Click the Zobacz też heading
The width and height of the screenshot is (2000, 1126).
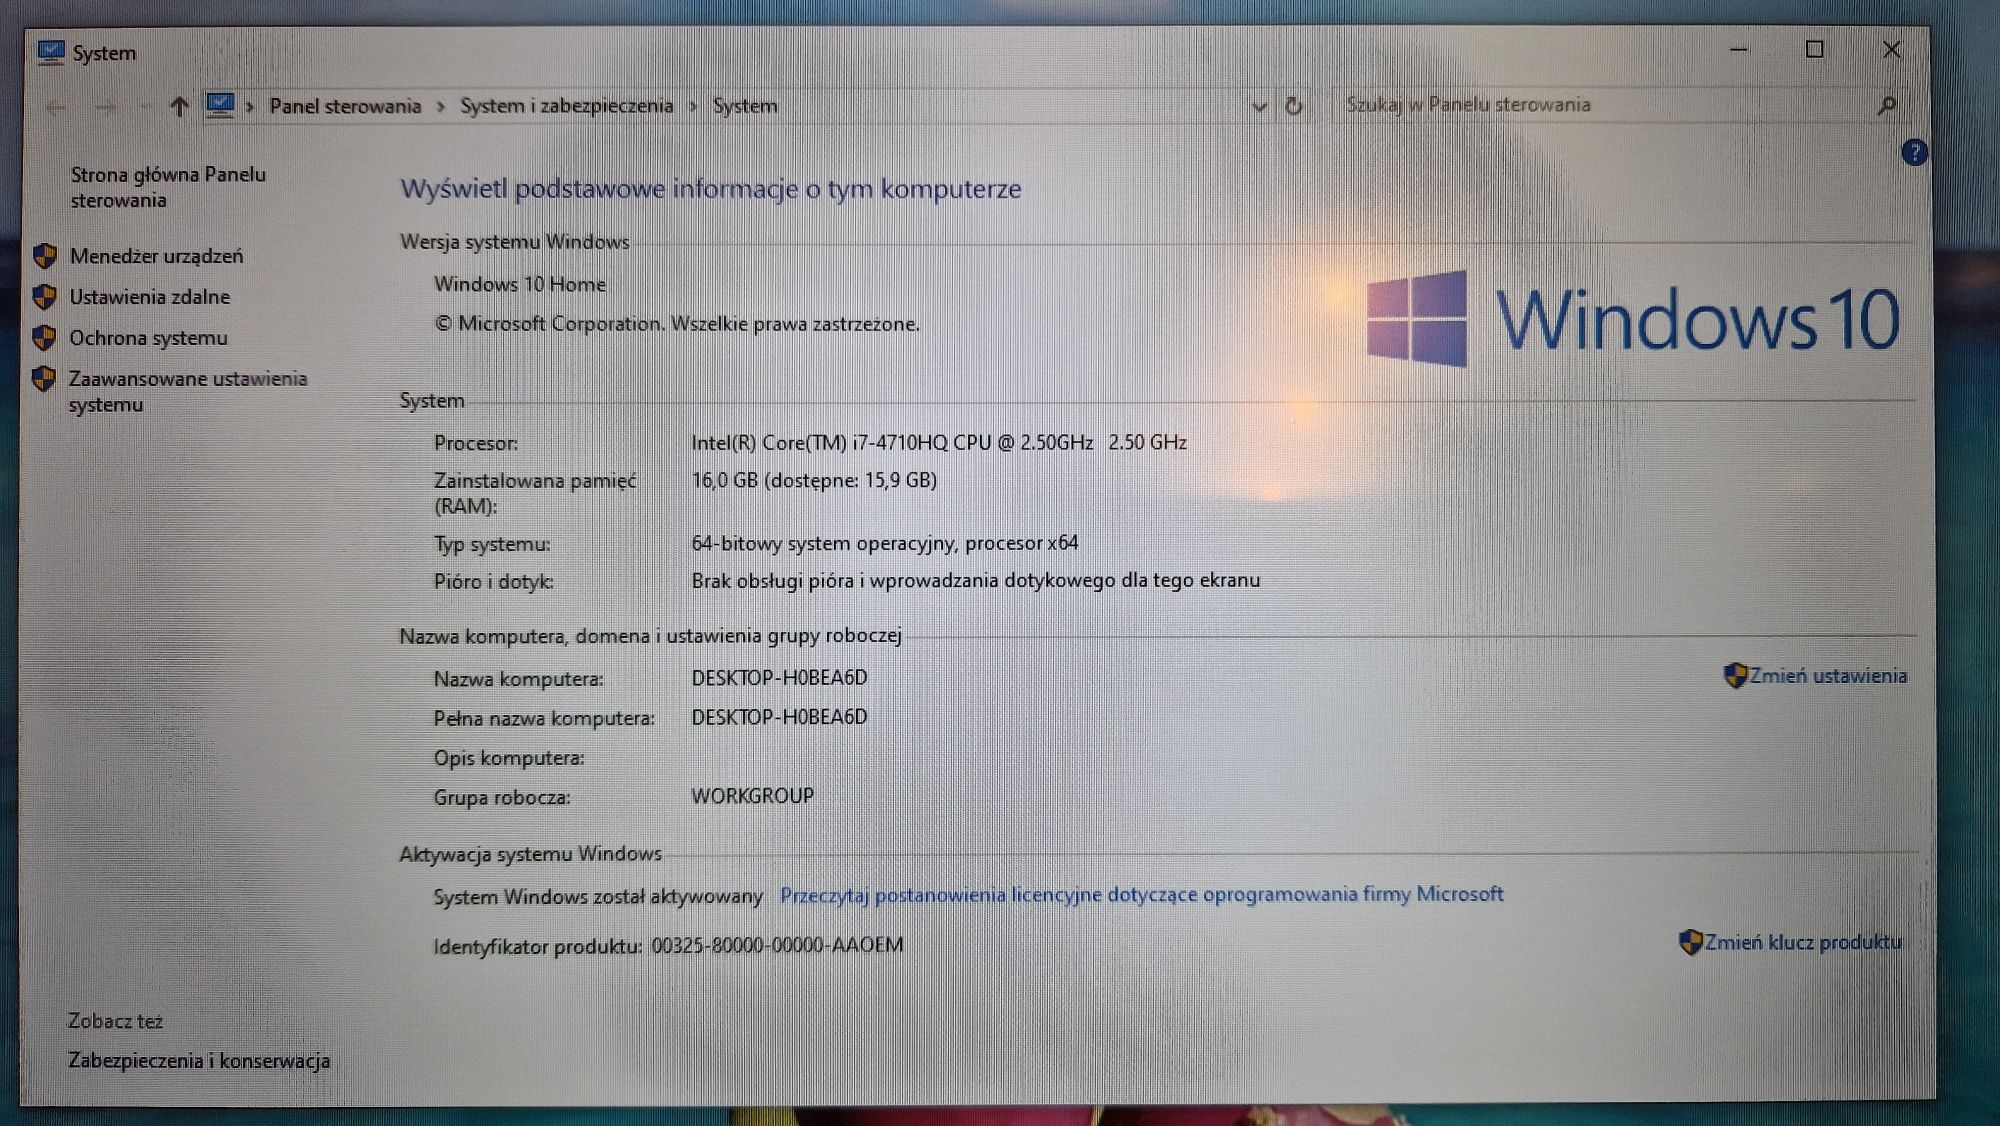(x=115, y=1021)
